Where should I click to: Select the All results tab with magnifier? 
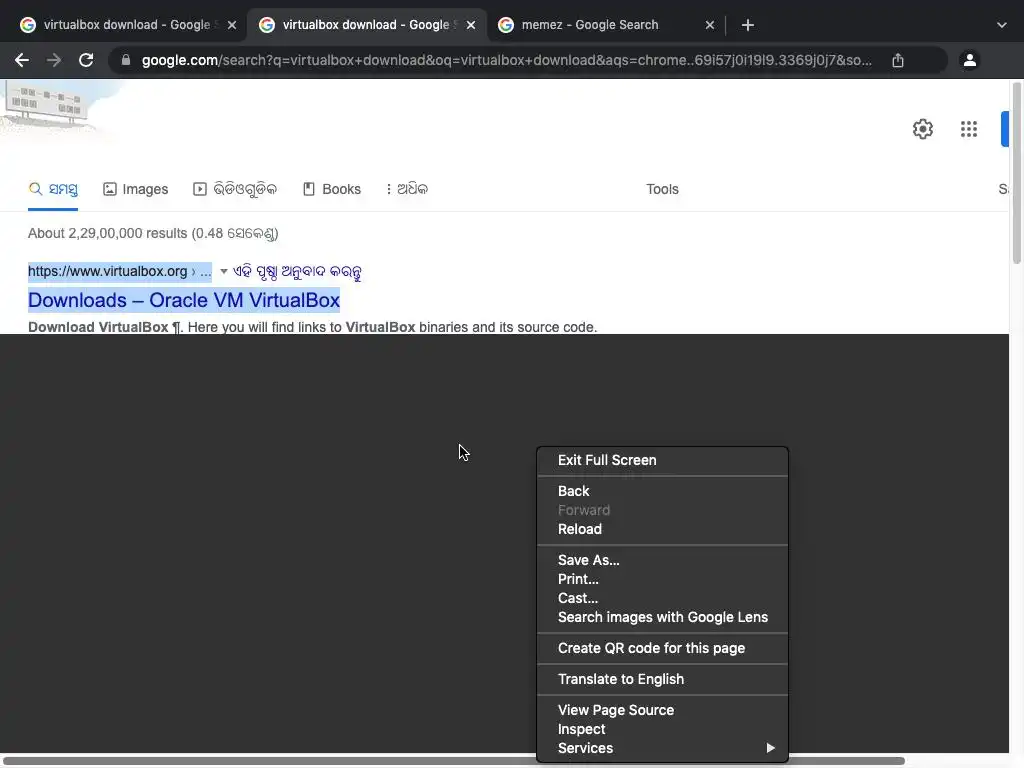click(x=53, y=189)
